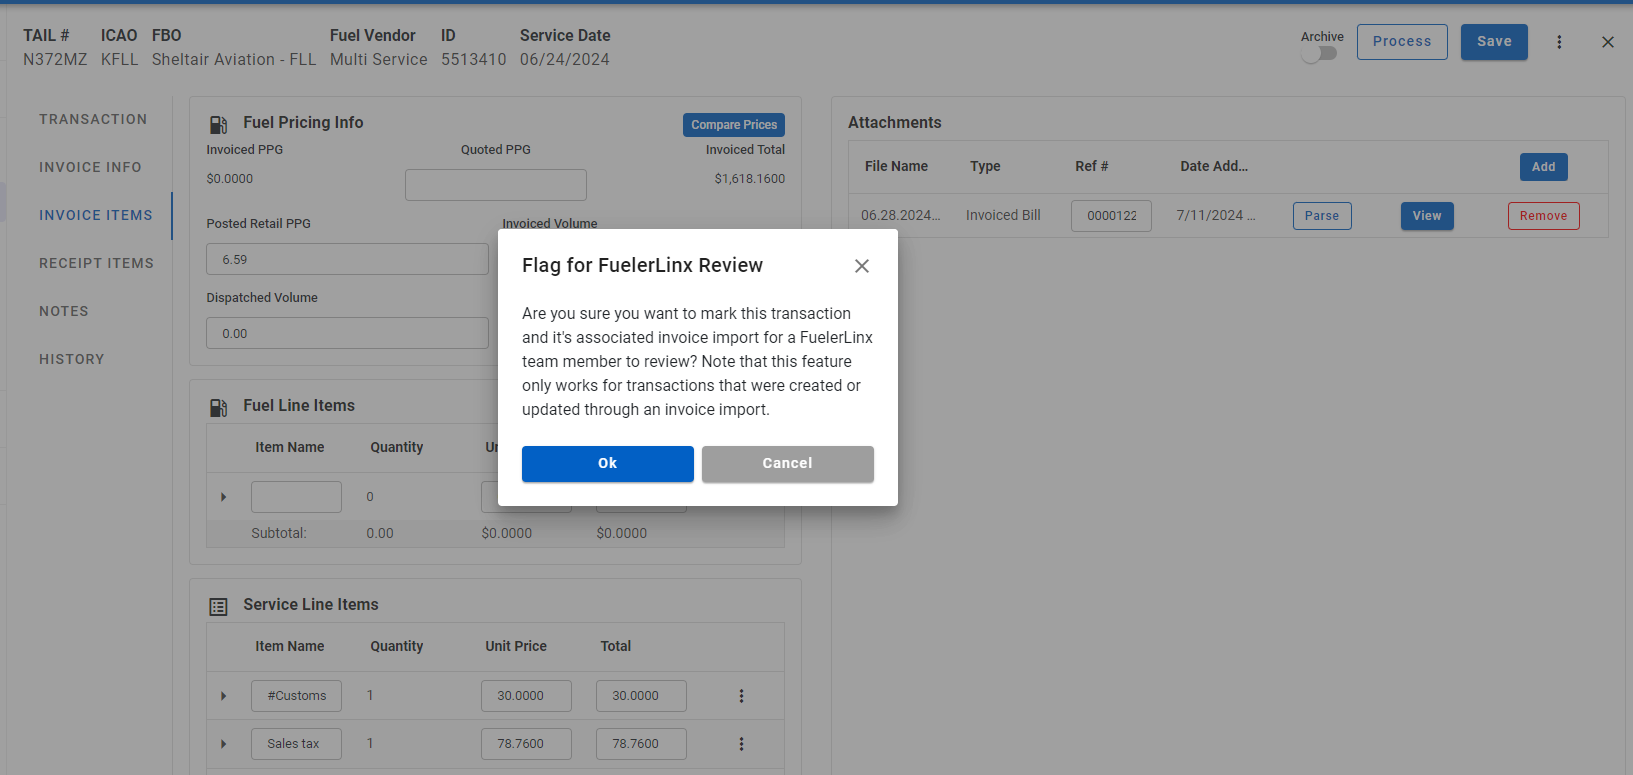Parse the Invoiced Bill attachment
Image resolution: width=1633 pixels, height=775 pixels.
pos(1322,216)
